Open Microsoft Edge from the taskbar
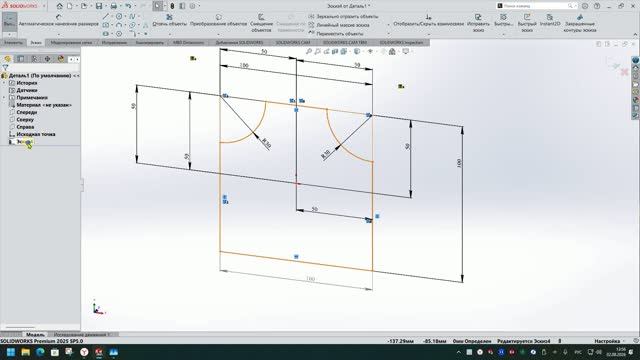This screenshot has width=640, height=360. 40,352
